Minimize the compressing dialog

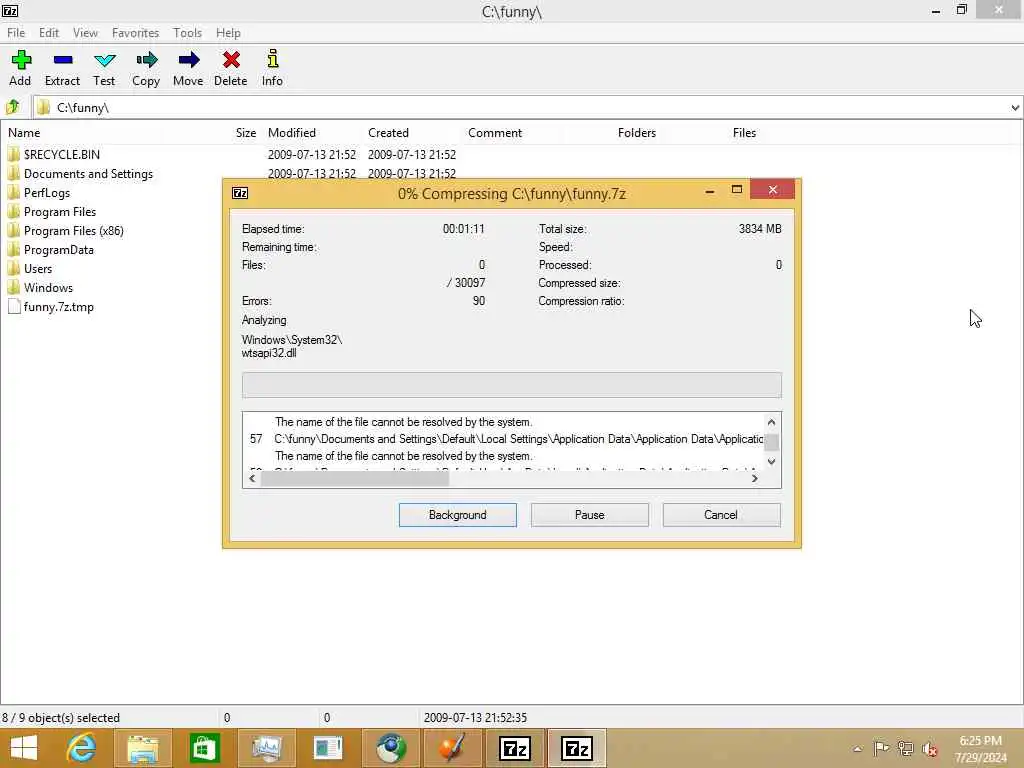pos(710,191)
